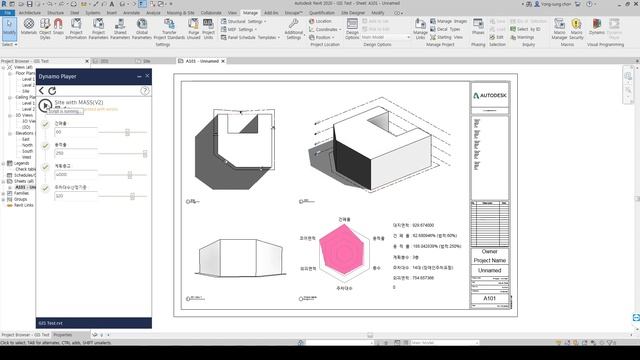The height and width of the screenshot is (360, 640).
Task: Open Manage Links
Action: 420,29
